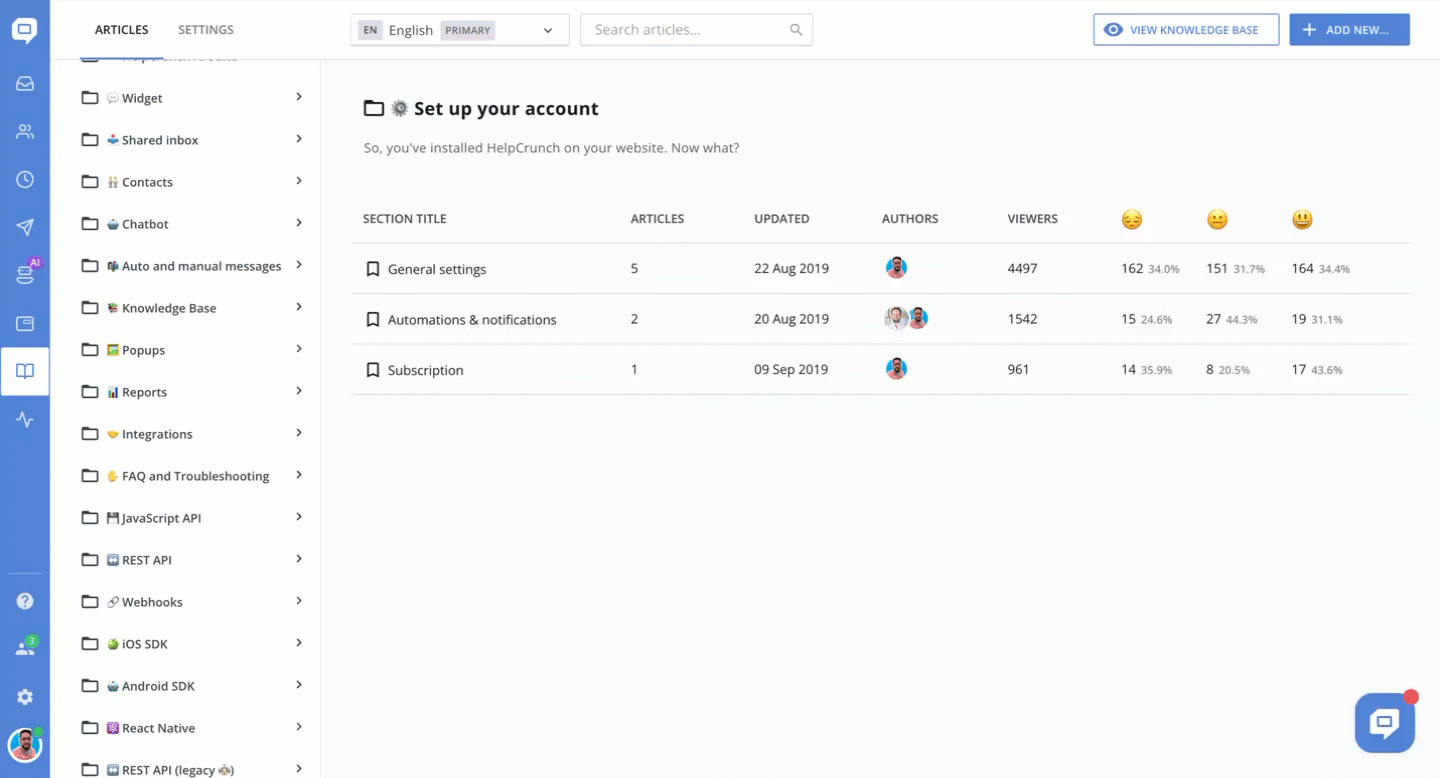The image size is (1440, 778).
Task: Open the language selector dropdown
Action: [x=459, y=30]
